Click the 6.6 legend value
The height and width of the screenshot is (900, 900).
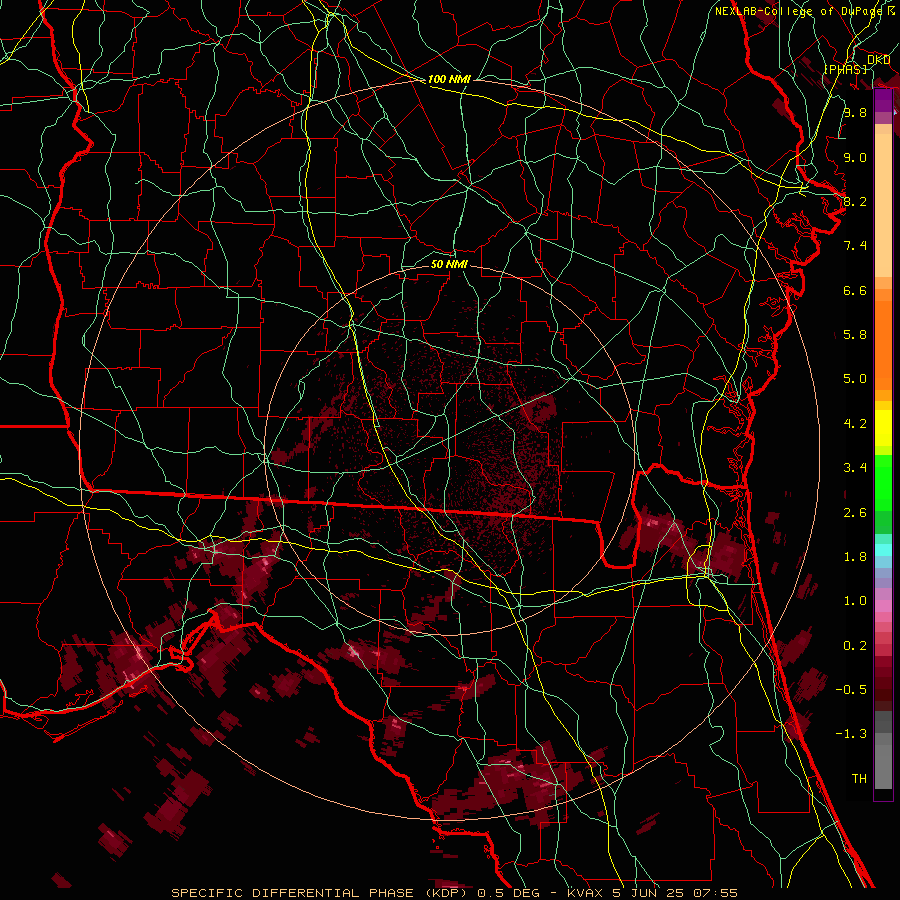pyautogui.click(x=855, y=290)
